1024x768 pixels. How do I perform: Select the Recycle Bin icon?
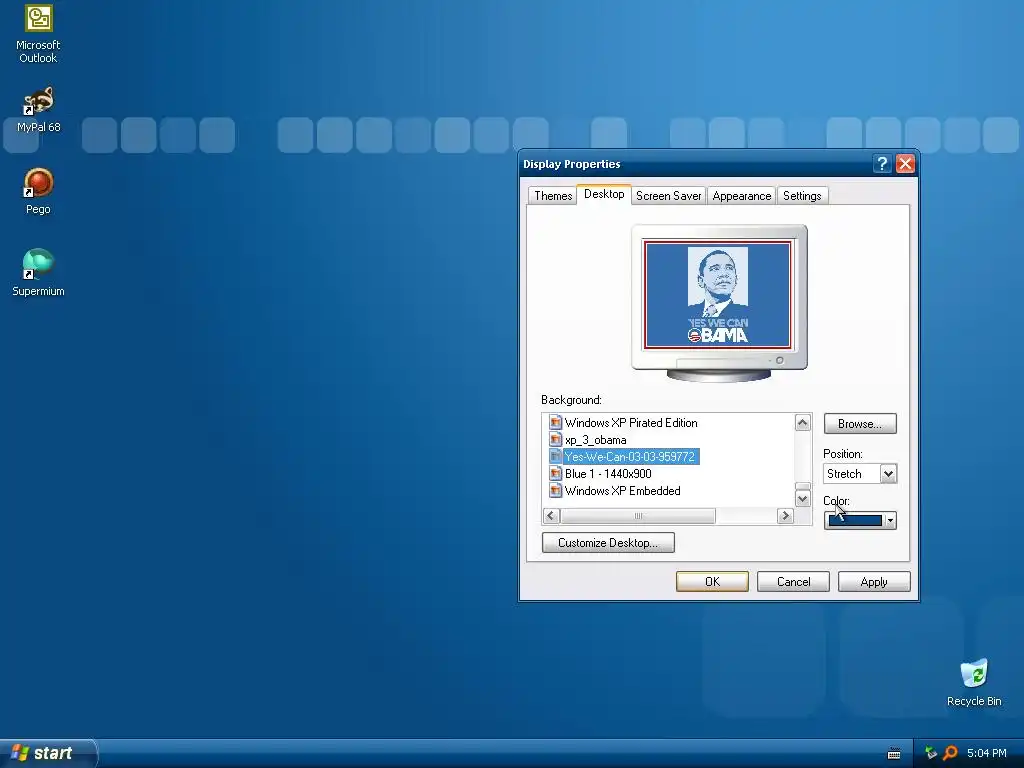point(974,682)
